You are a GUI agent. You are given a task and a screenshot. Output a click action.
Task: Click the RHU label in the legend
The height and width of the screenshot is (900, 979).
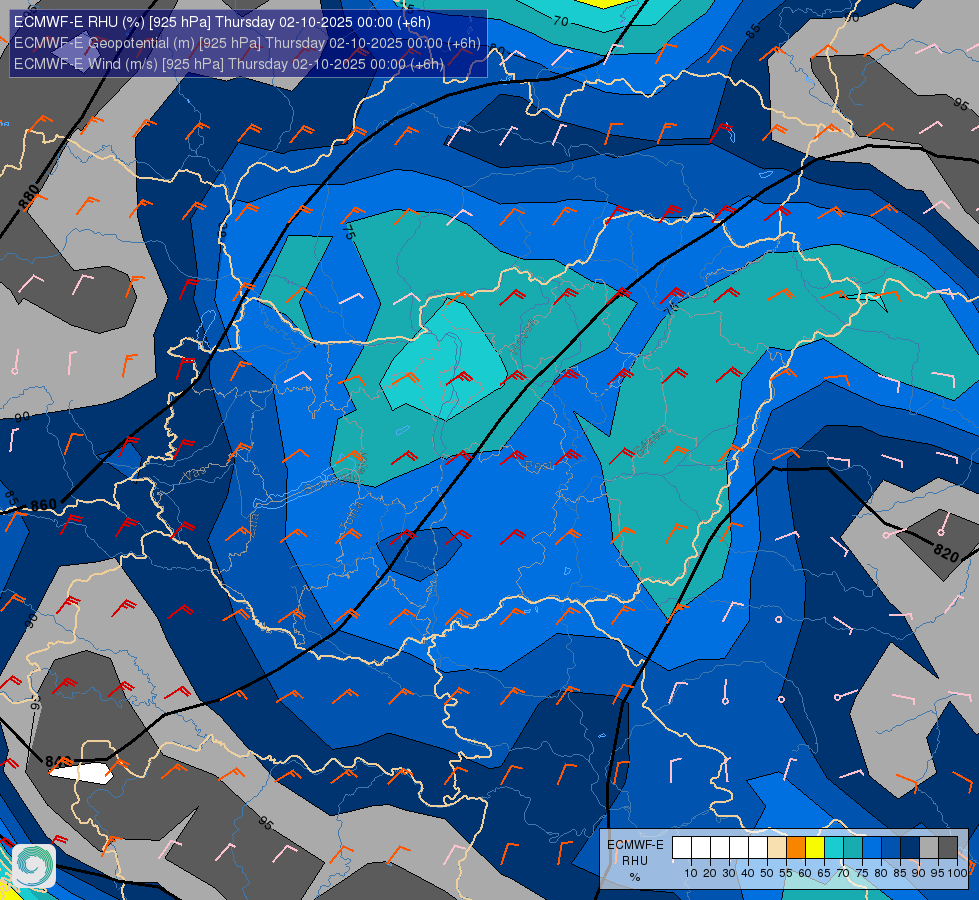(x=635, y=861)
